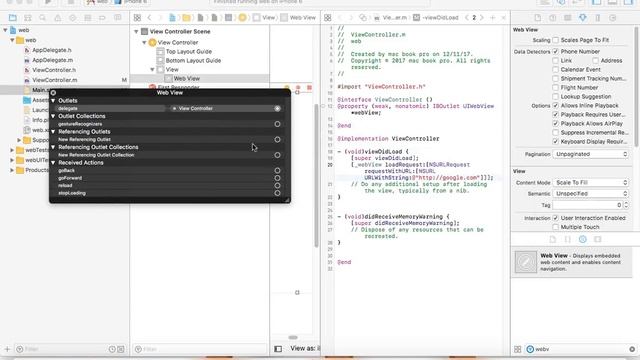Select ViewController.m file in navigator
640x360 pixels.
pos(55,80)
